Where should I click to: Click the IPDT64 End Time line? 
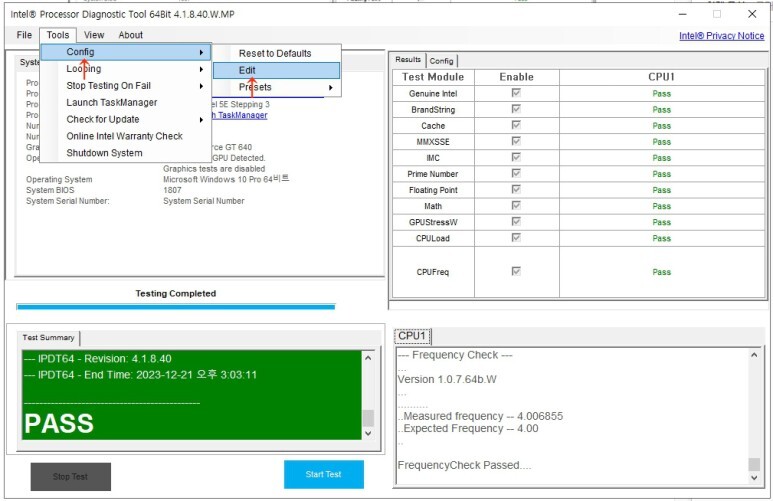tap(141, 375)
